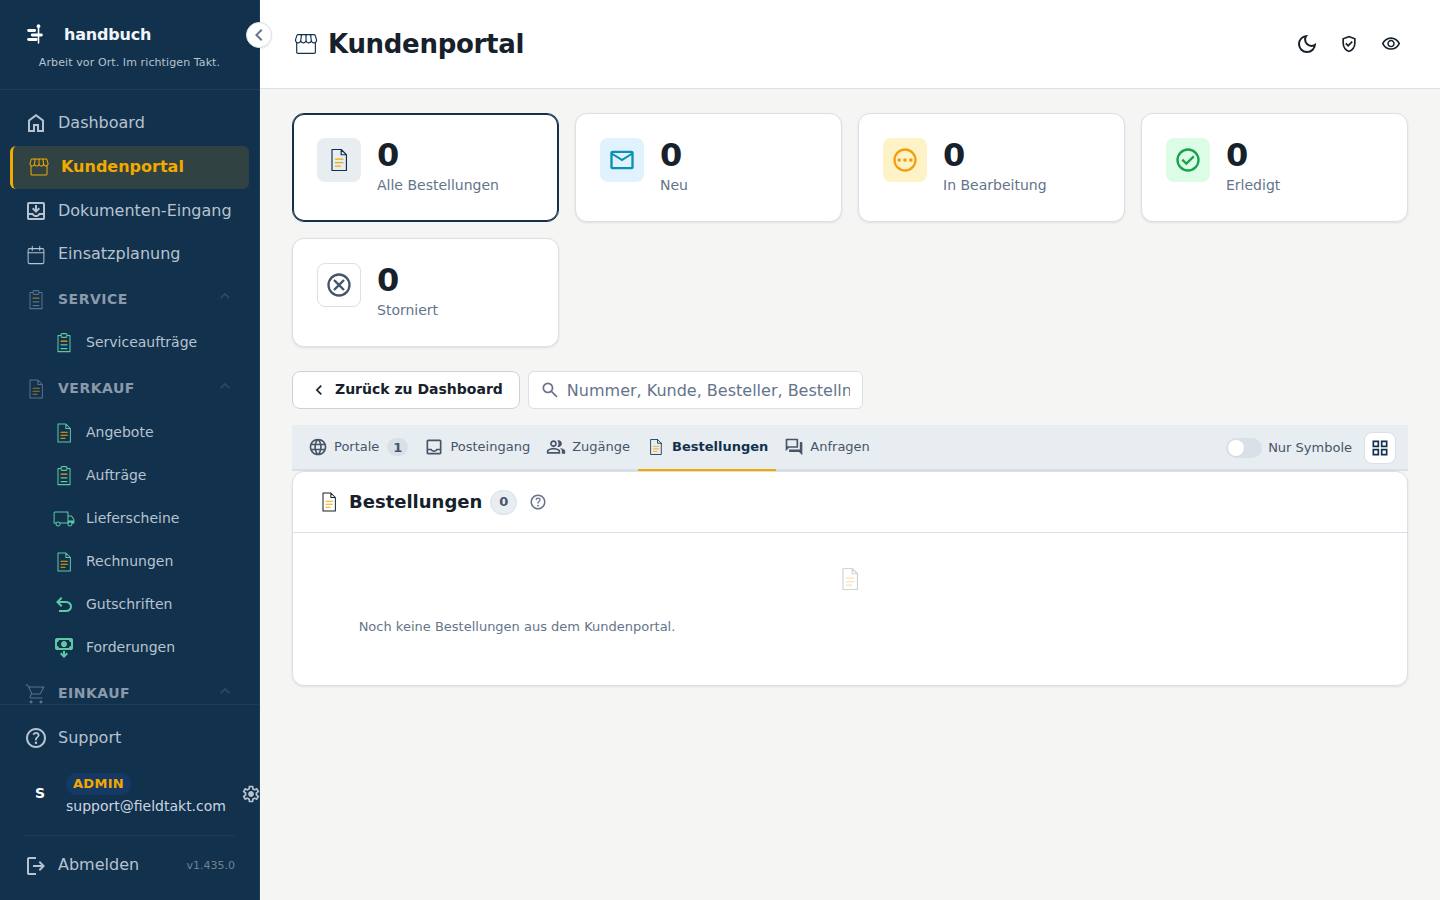Switch to the Anfragen tab

[x=827, y=447]
